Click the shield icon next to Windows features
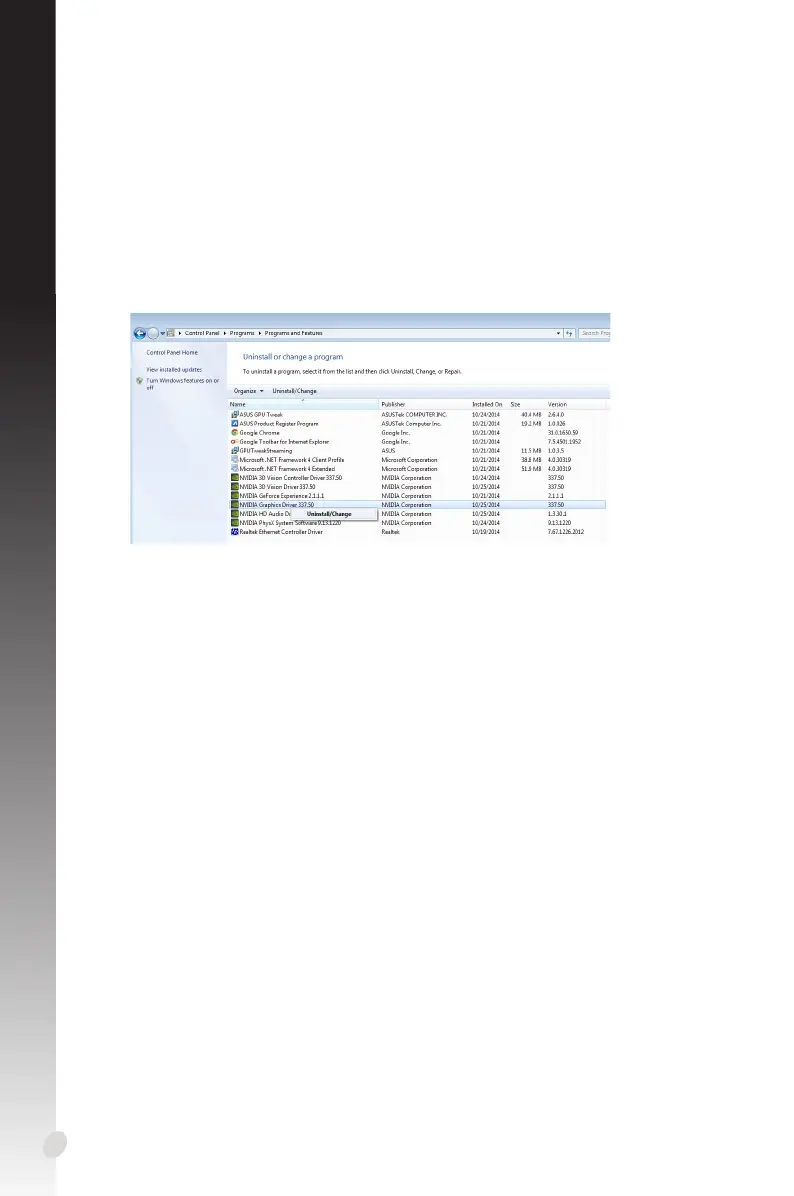 140,381
